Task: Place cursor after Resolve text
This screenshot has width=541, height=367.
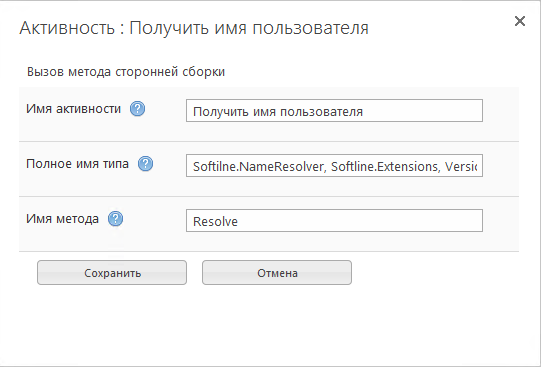Action: point(239,221)
